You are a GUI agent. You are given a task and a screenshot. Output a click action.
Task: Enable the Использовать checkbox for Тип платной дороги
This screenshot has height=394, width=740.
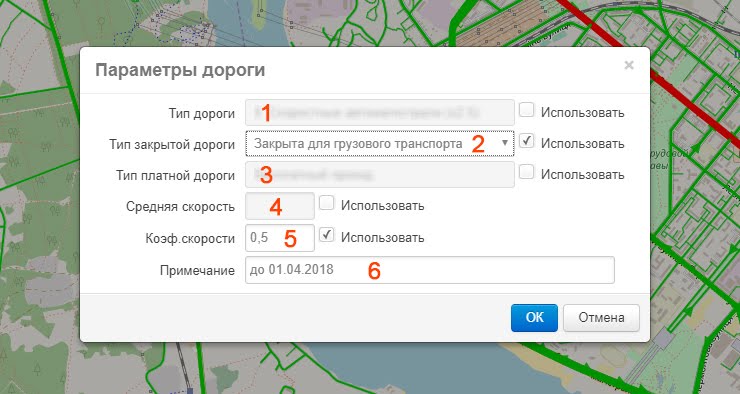tap(526, 172)
